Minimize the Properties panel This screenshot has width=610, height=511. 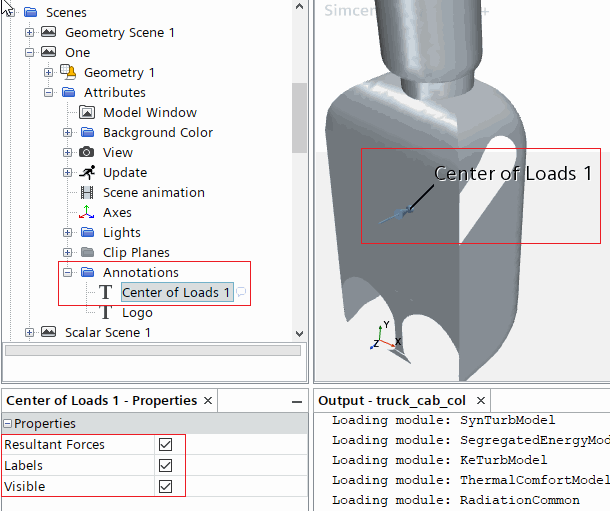click(x=297, y=402)
